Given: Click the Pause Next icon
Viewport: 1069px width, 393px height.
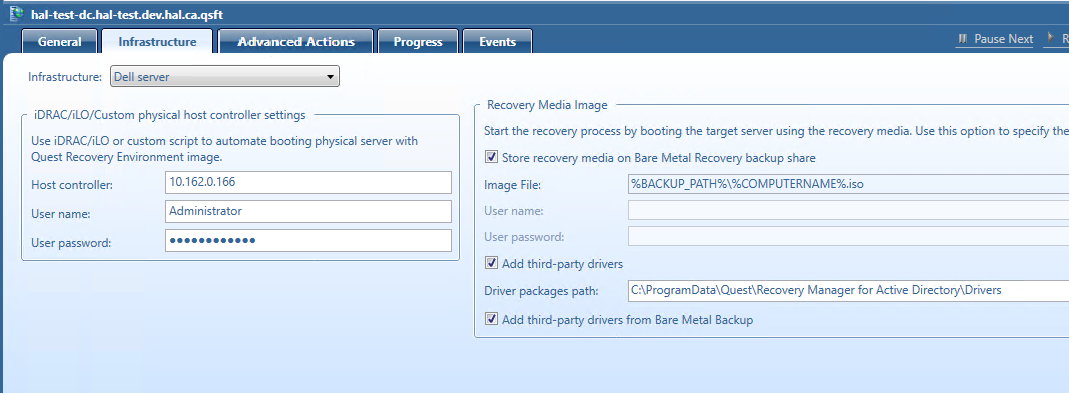Looking at the screenshot, I should tap(963, 39).
